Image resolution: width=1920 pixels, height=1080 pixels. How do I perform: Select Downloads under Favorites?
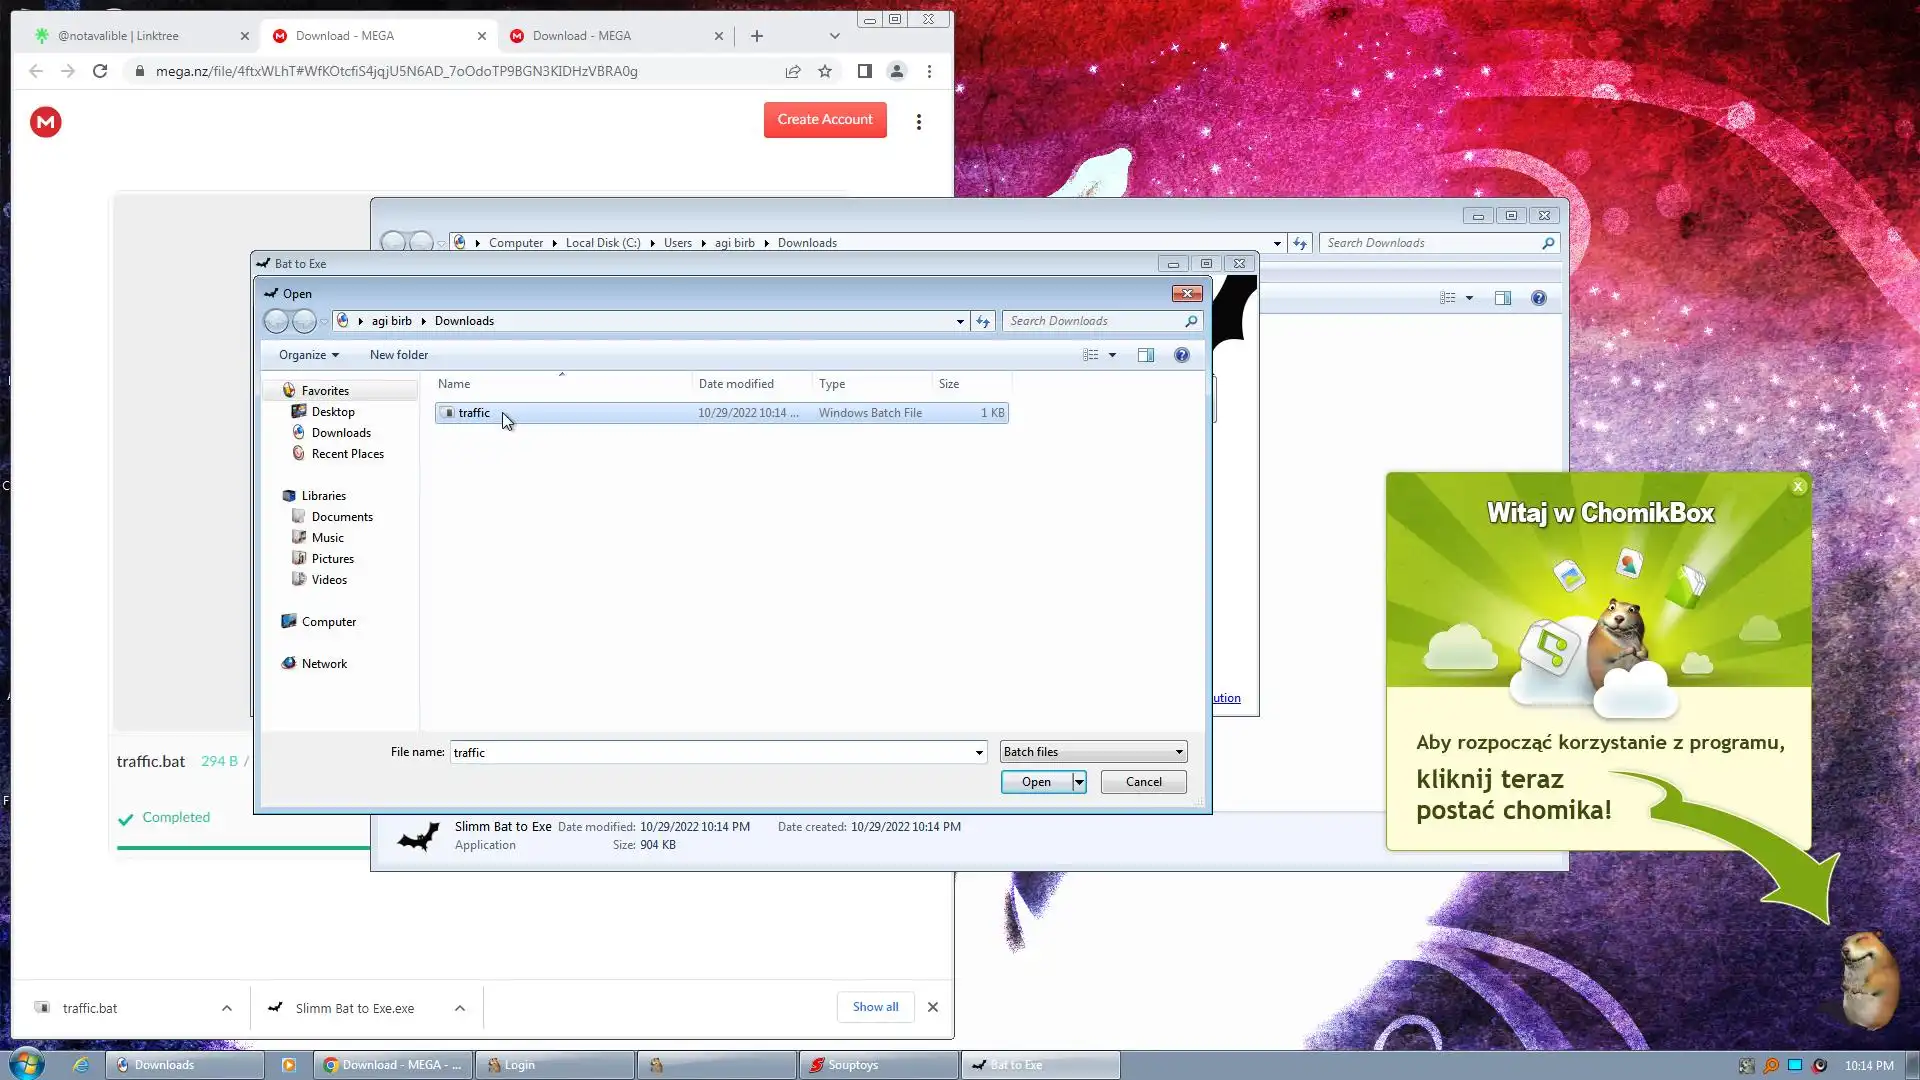click(341, 433)
